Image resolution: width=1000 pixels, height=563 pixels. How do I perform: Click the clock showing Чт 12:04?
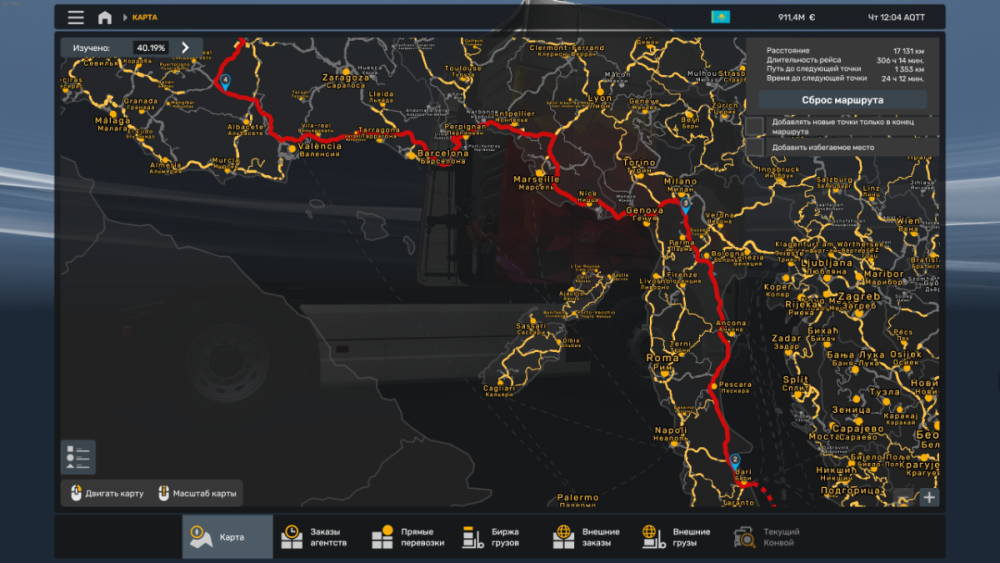896,17
